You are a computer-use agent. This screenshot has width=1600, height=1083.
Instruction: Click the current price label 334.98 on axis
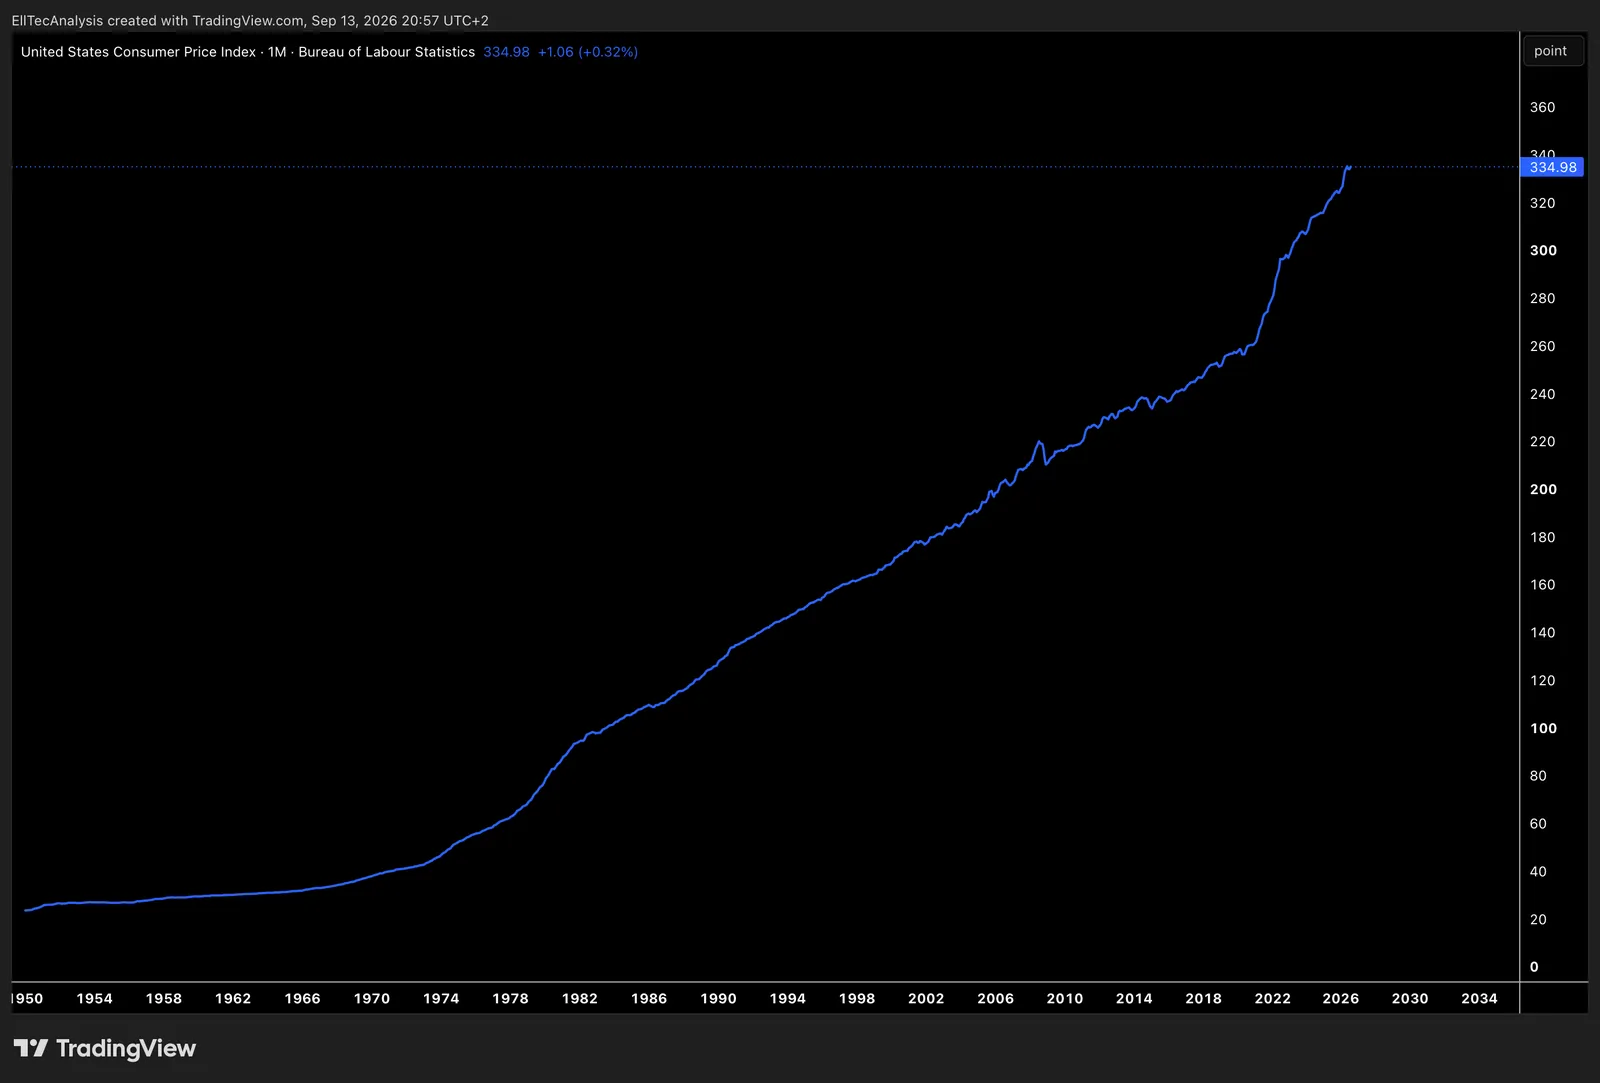coord(1552,167)
